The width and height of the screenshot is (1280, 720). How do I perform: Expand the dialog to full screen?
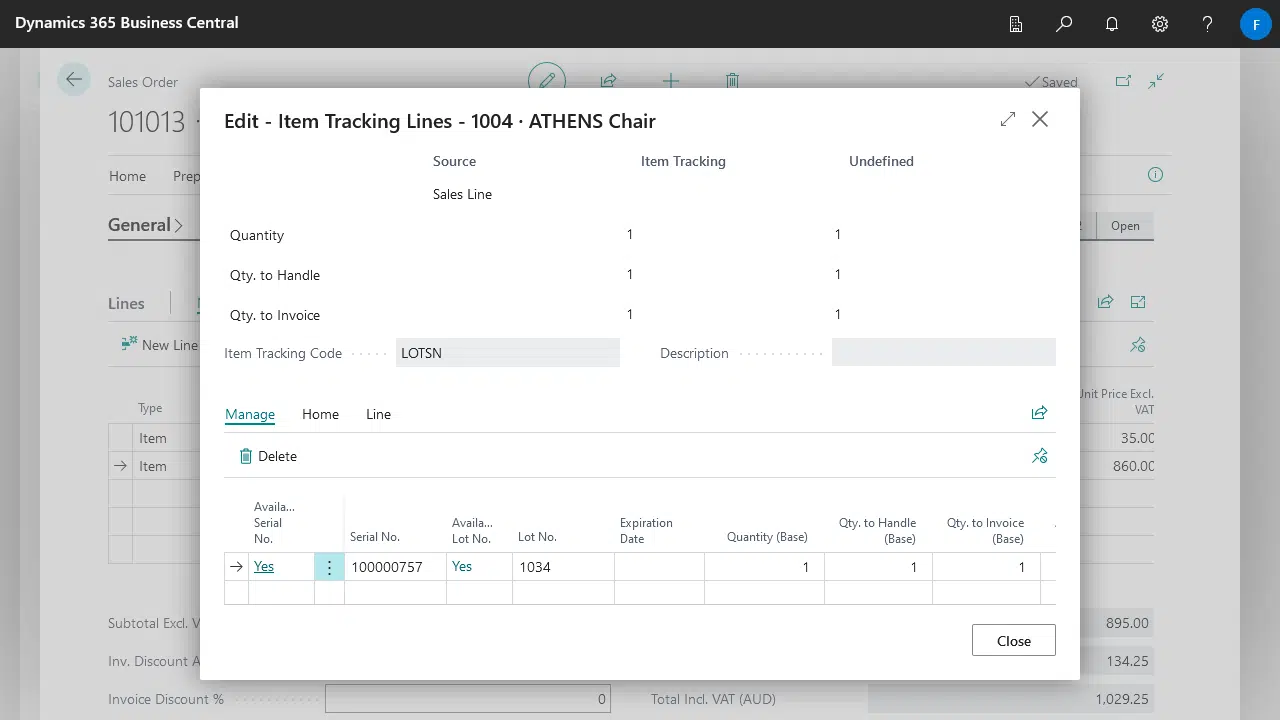[1007, 120]
